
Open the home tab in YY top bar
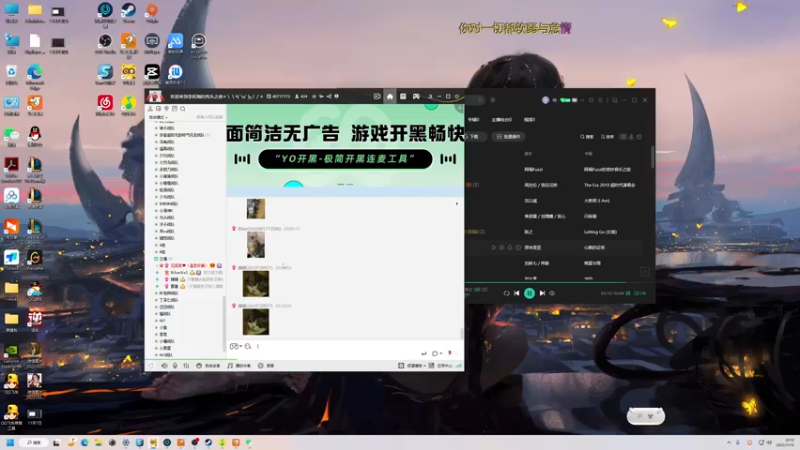pyautogui.click(x=390, y=96)
